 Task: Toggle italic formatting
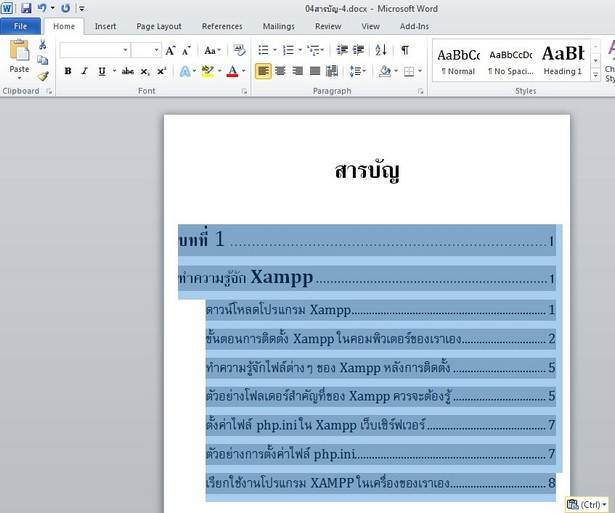tap(84, 71)
